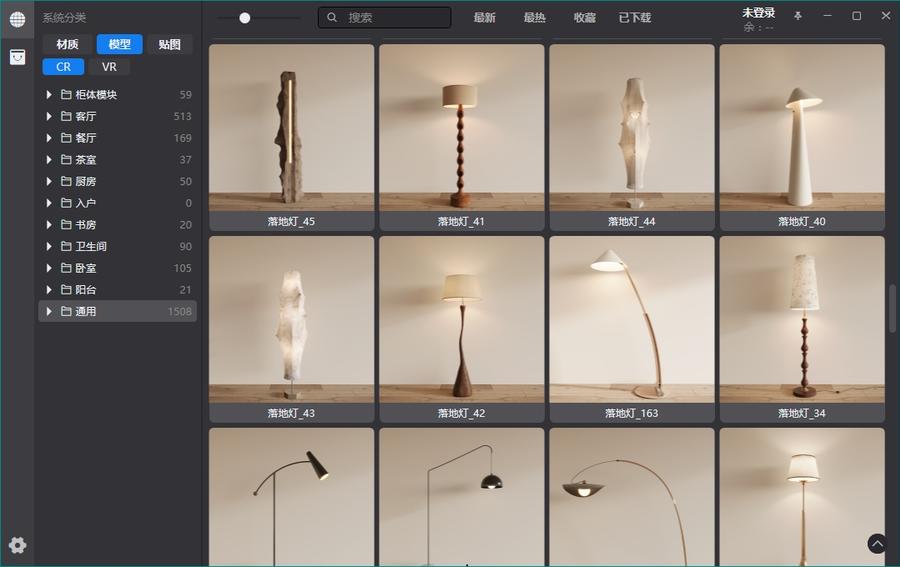Expand the 书房 folder arrow
The image size is (900, 567).
pyautogui.click(x=49, y=224)
